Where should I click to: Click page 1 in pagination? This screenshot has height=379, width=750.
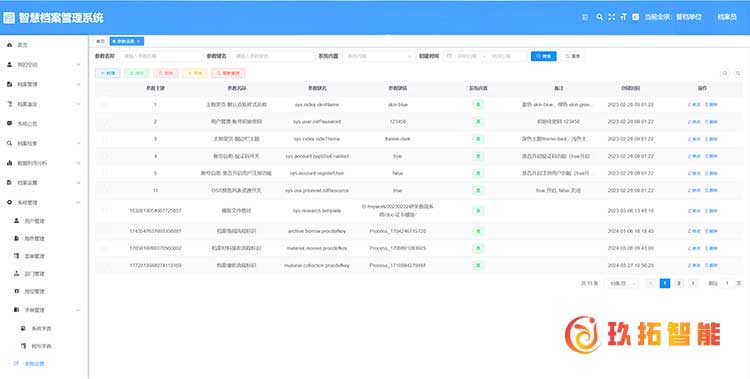coord(665,283)
